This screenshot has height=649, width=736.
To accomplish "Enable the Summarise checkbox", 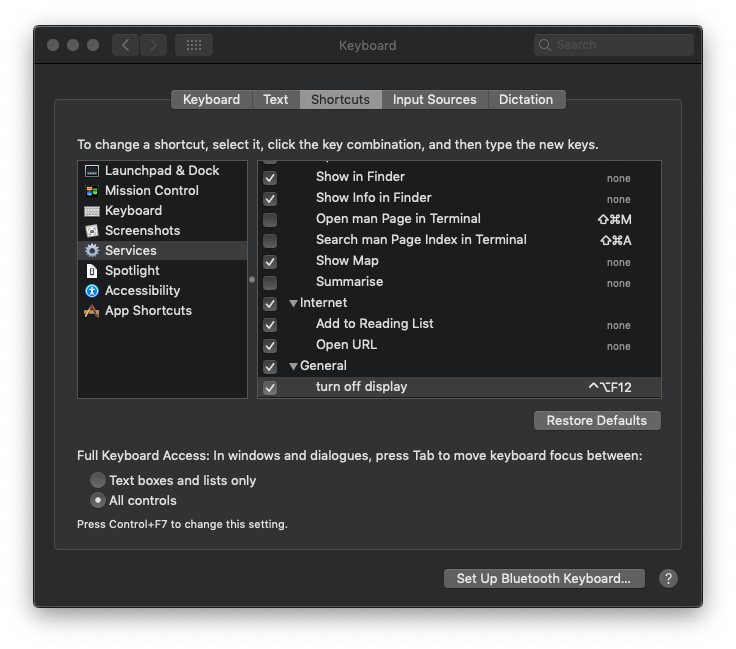I will pos(270,283).
